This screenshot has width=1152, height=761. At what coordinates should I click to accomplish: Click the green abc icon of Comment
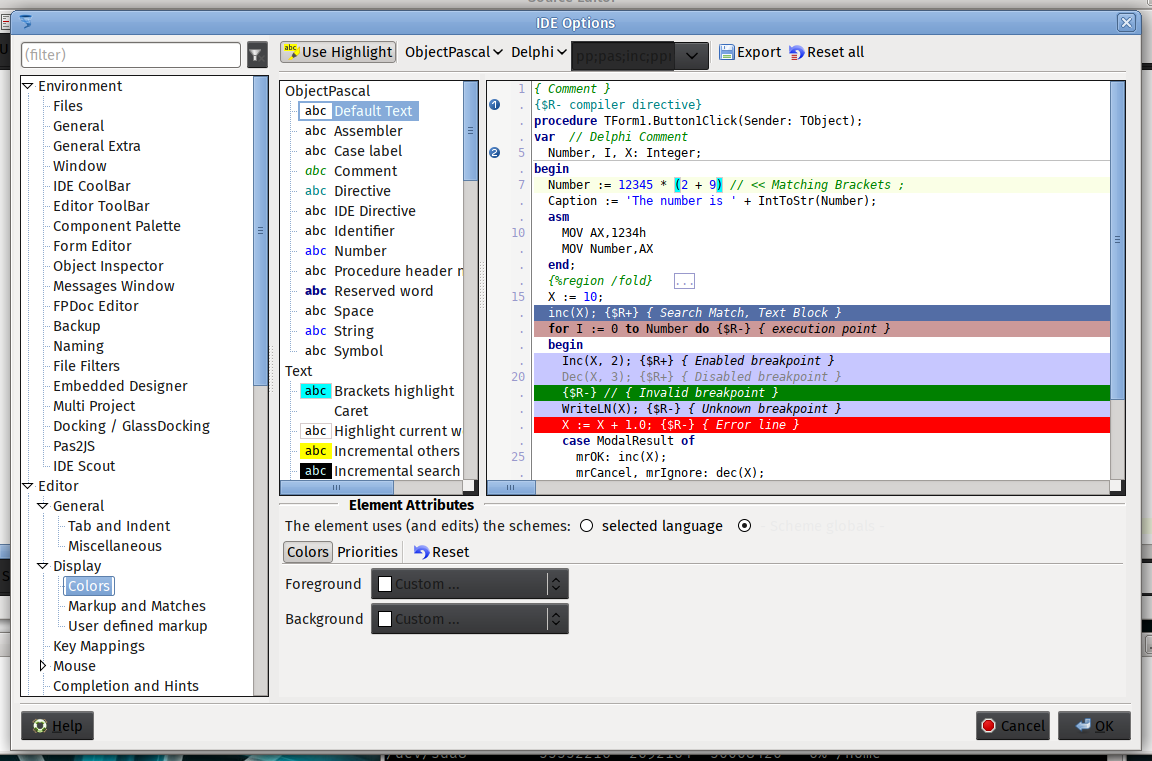point(315,170)
